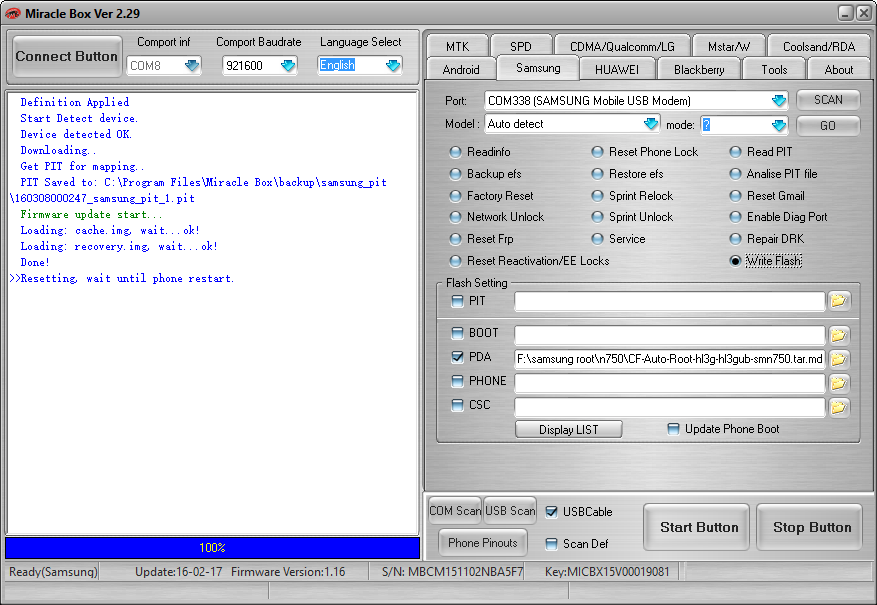Click the USB Scan button
This screenshot has width=877, height=605.
pyautogui.click(x=510, y=511)
